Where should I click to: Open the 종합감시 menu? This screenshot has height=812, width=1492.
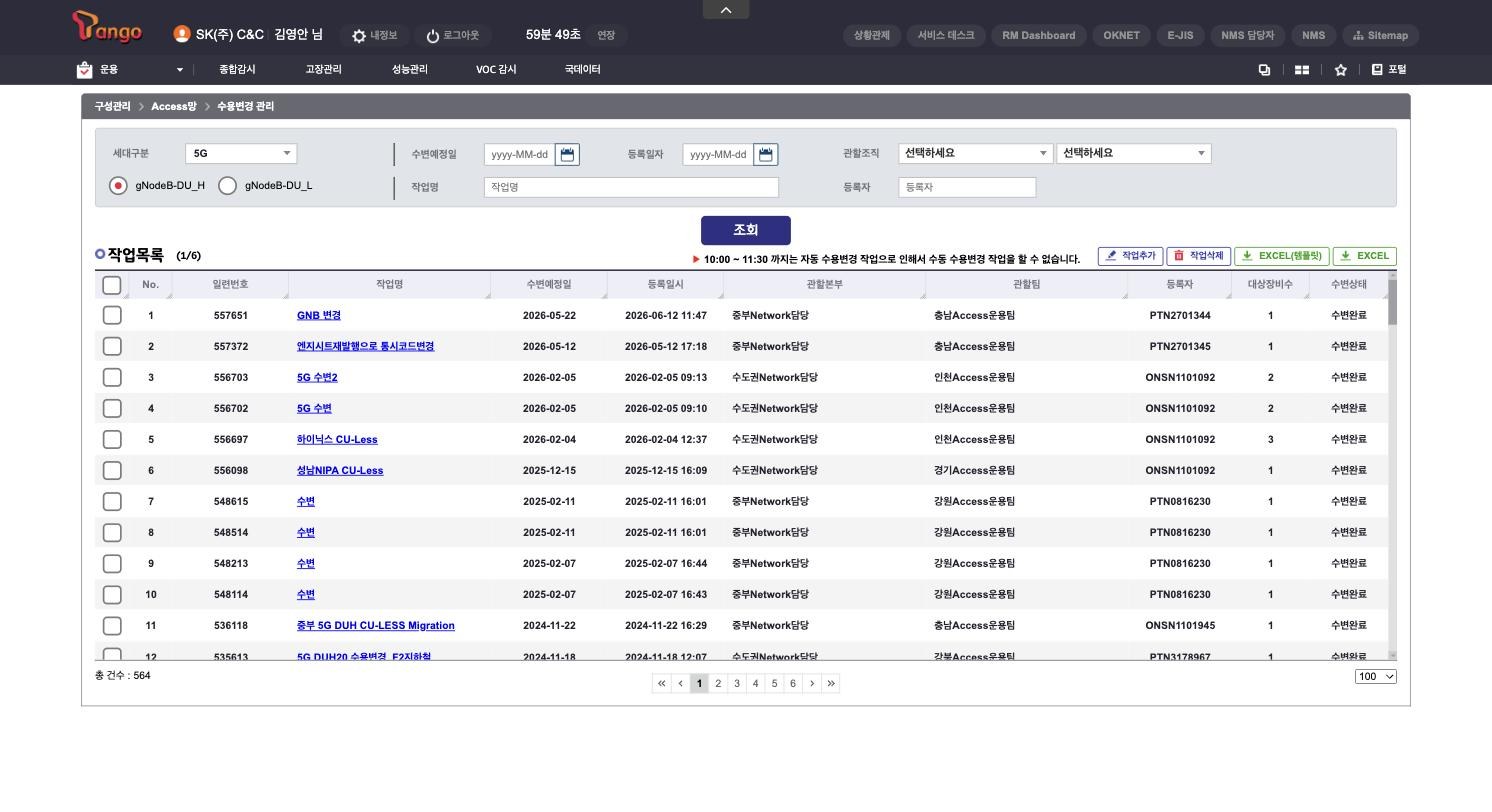pyautogui.click(x=237, y=70)
